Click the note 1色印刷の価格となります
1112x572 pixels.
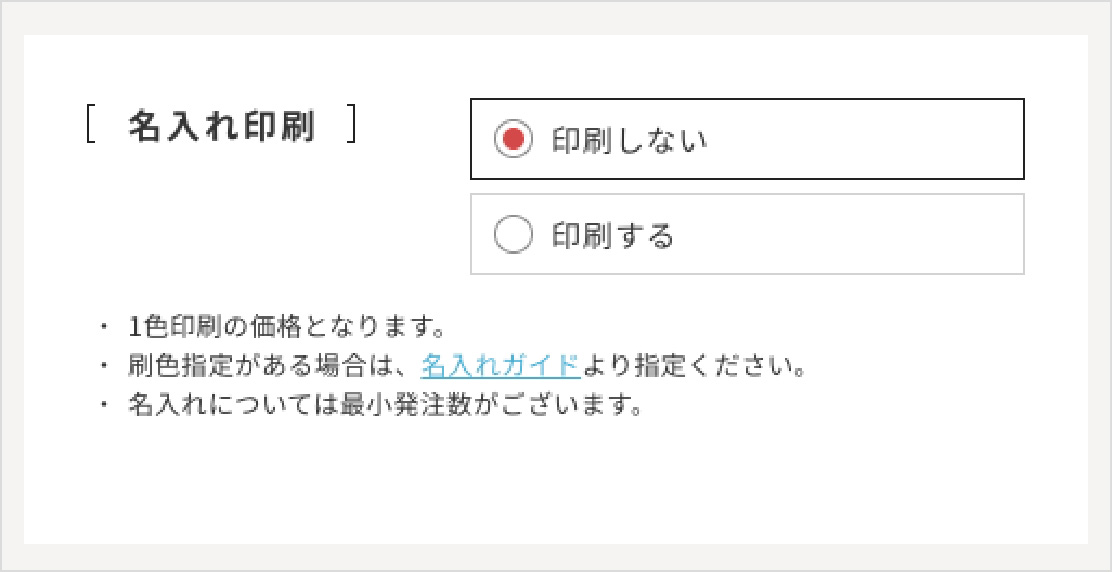286,327
